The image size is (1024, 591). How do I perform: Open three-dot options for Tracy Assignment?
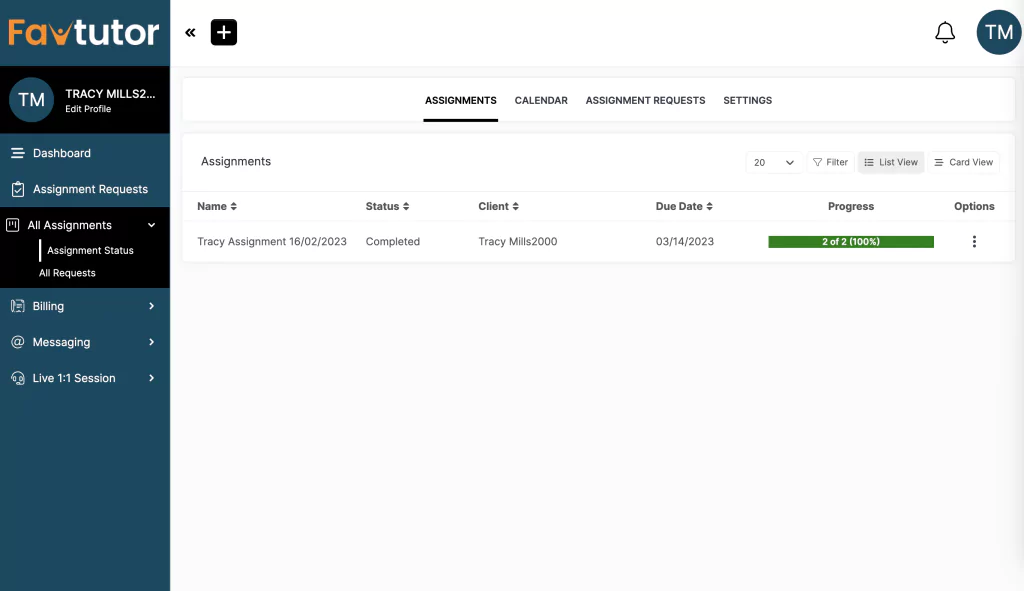tap(974, 242)
